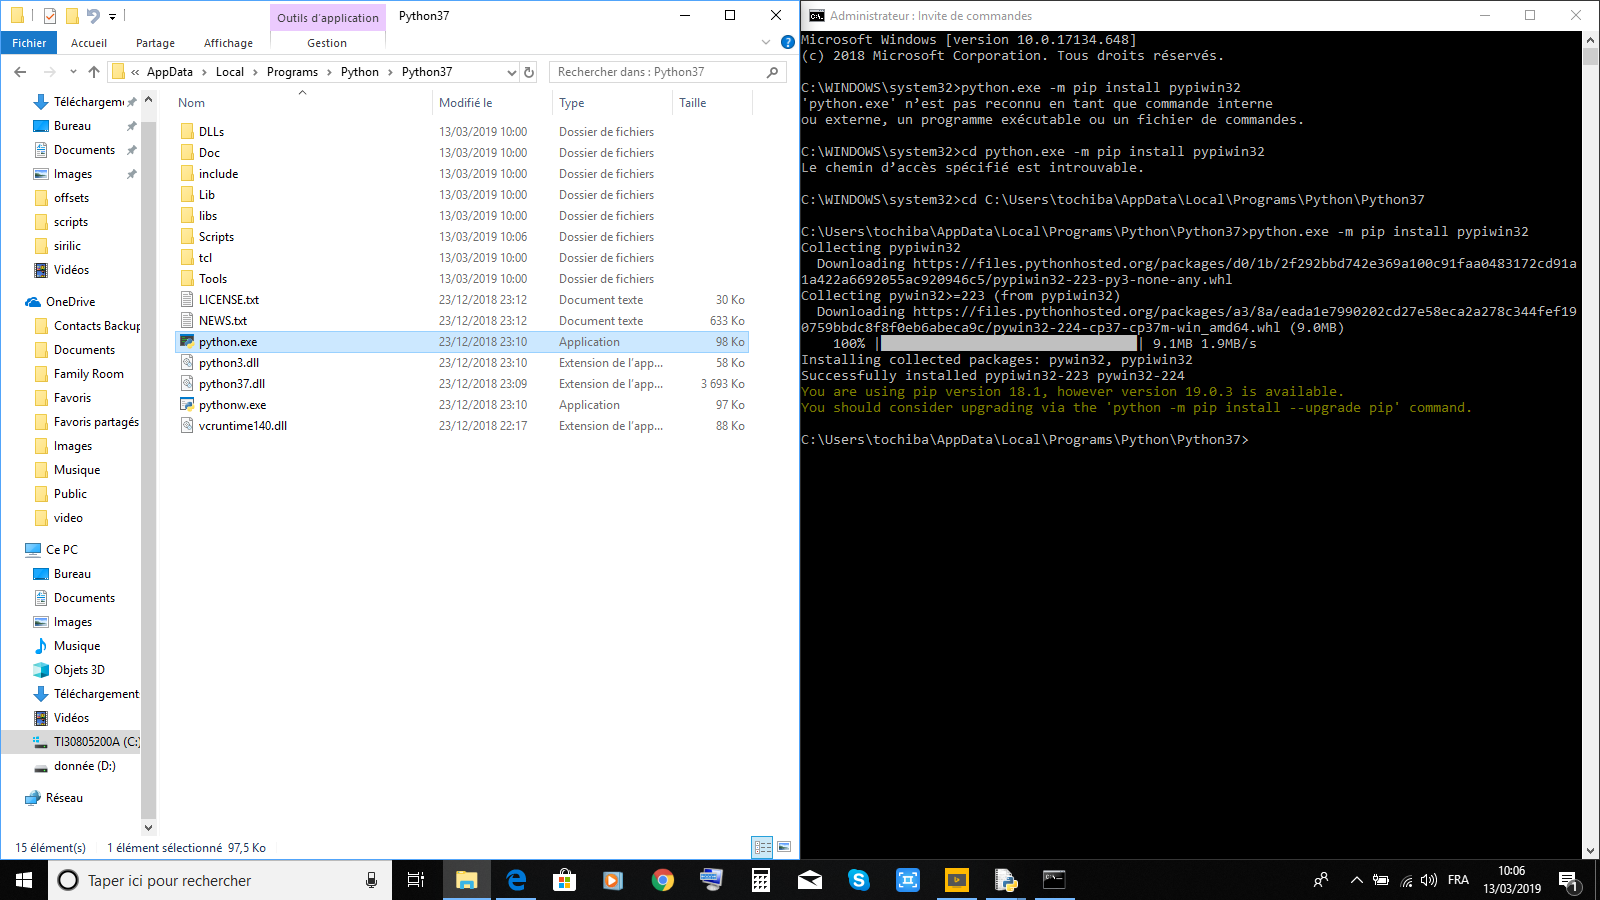Image resolution: width=1600 pixels, height=900 pixels.
Task: Click the microphone icon in taskbar search
Action: [372, 880]
